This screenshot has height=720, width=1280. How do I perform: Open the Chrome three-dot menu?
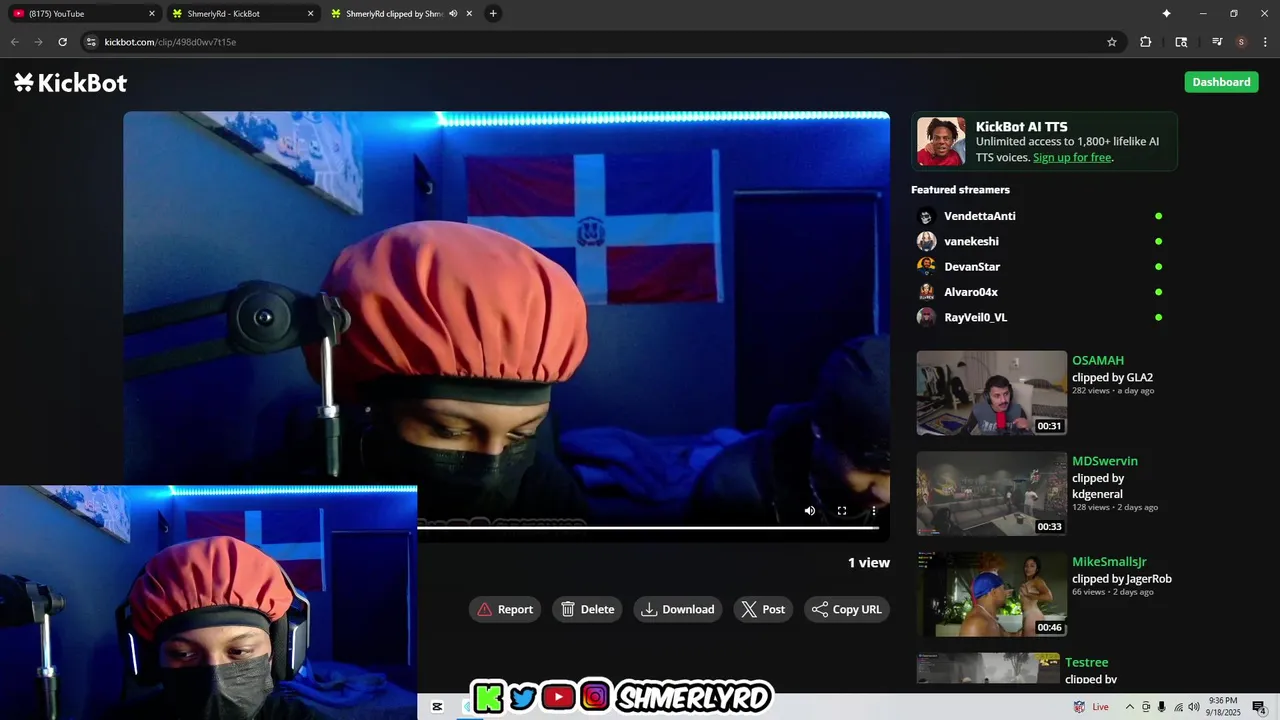point(1266,42)
